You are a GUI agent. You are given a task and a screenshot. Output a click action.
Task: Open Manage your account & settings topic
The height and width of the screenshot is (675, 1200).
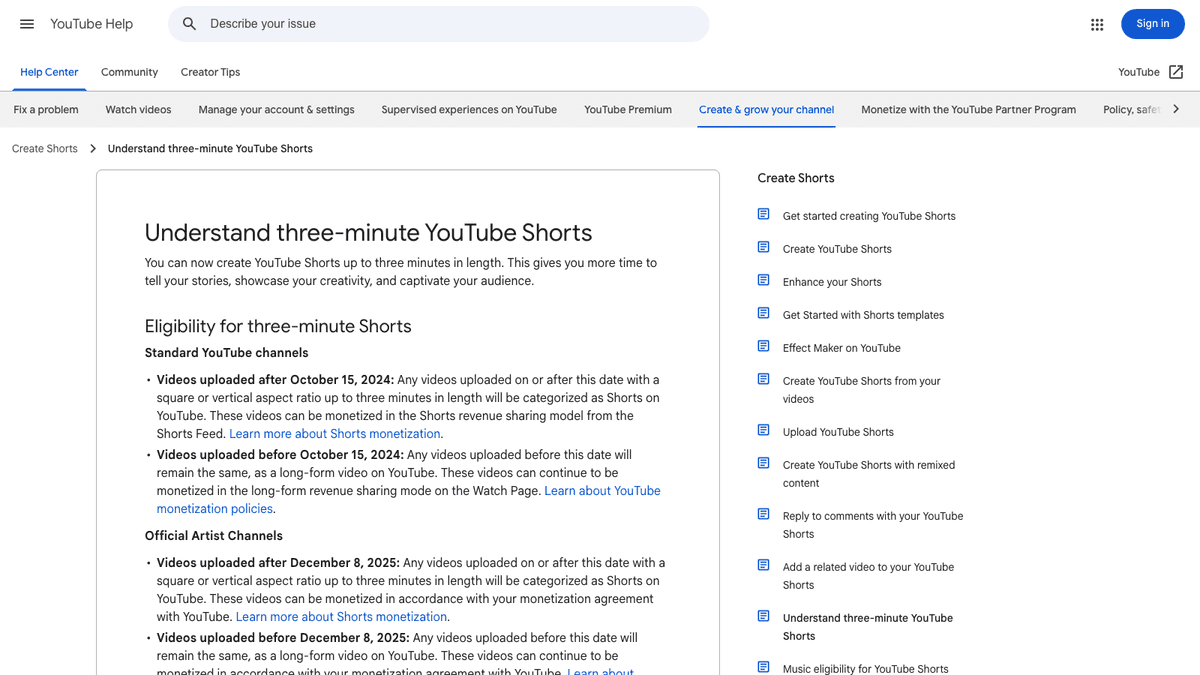click(276, 110)
